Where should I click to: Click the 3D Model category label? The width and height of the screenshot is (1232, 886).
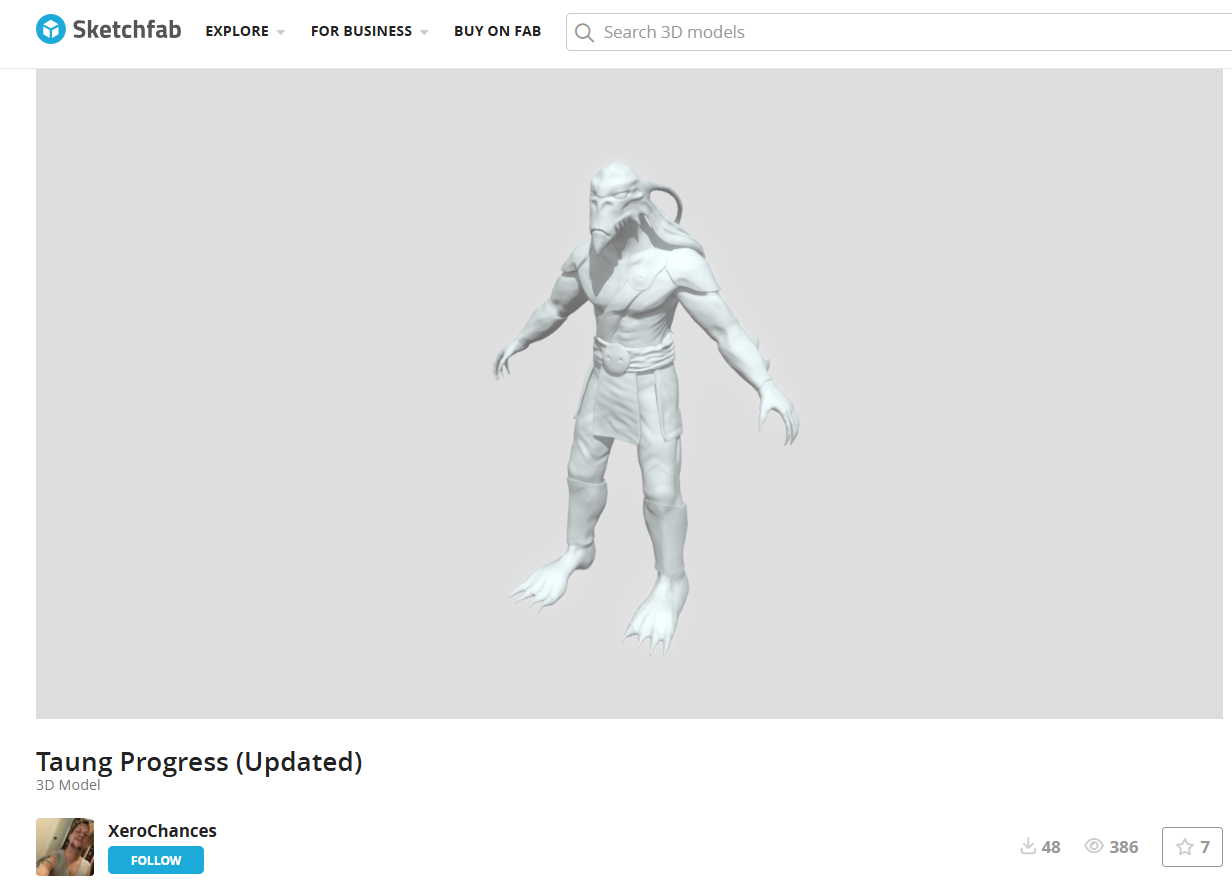pos(68,785)
